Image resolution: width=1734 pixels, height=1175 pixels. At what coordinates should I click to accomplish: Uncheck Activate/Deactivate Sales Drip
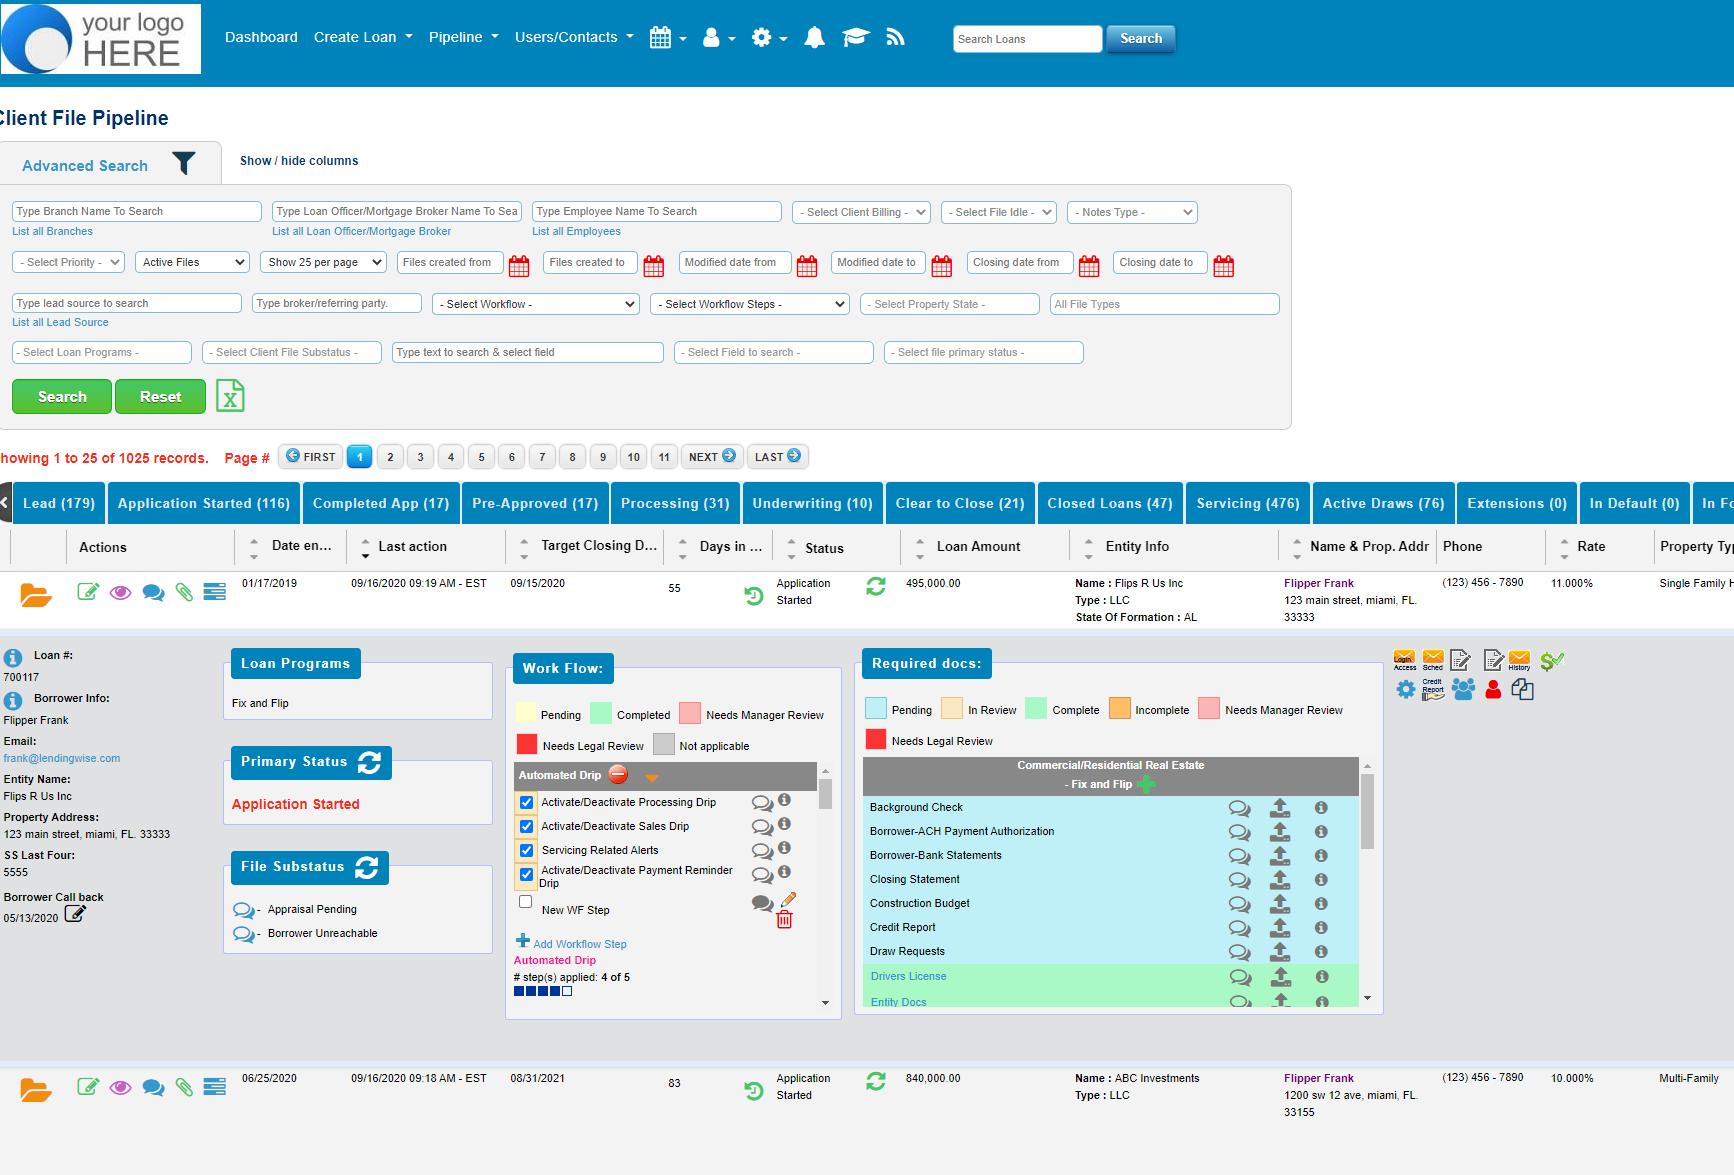pyautogui.click(x=526, y=826)
